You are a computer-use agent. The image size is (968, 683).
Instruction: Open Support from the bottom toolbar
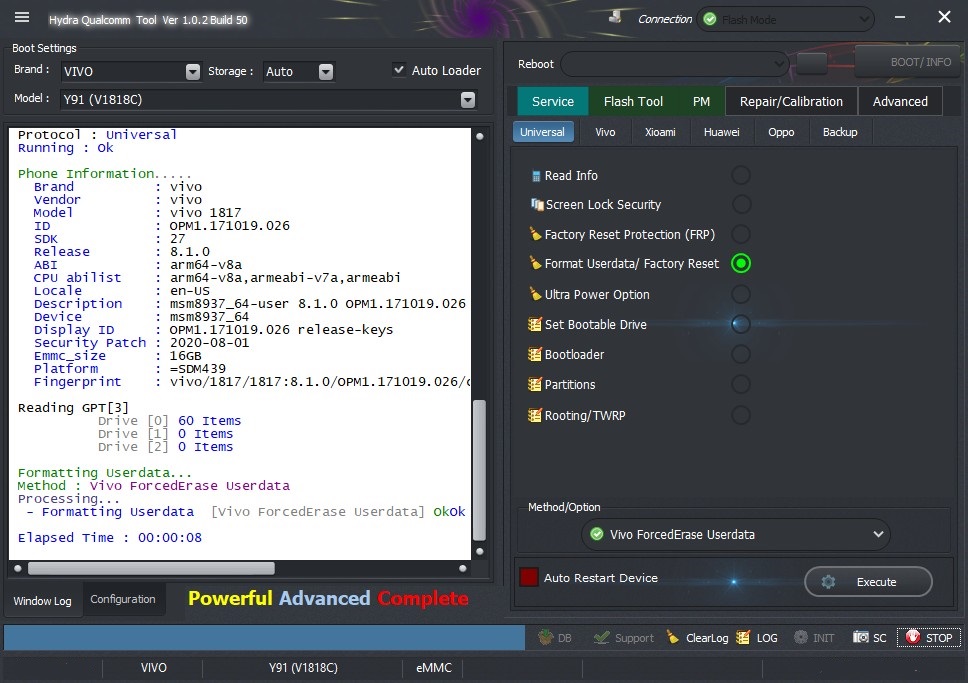(624, 638)
